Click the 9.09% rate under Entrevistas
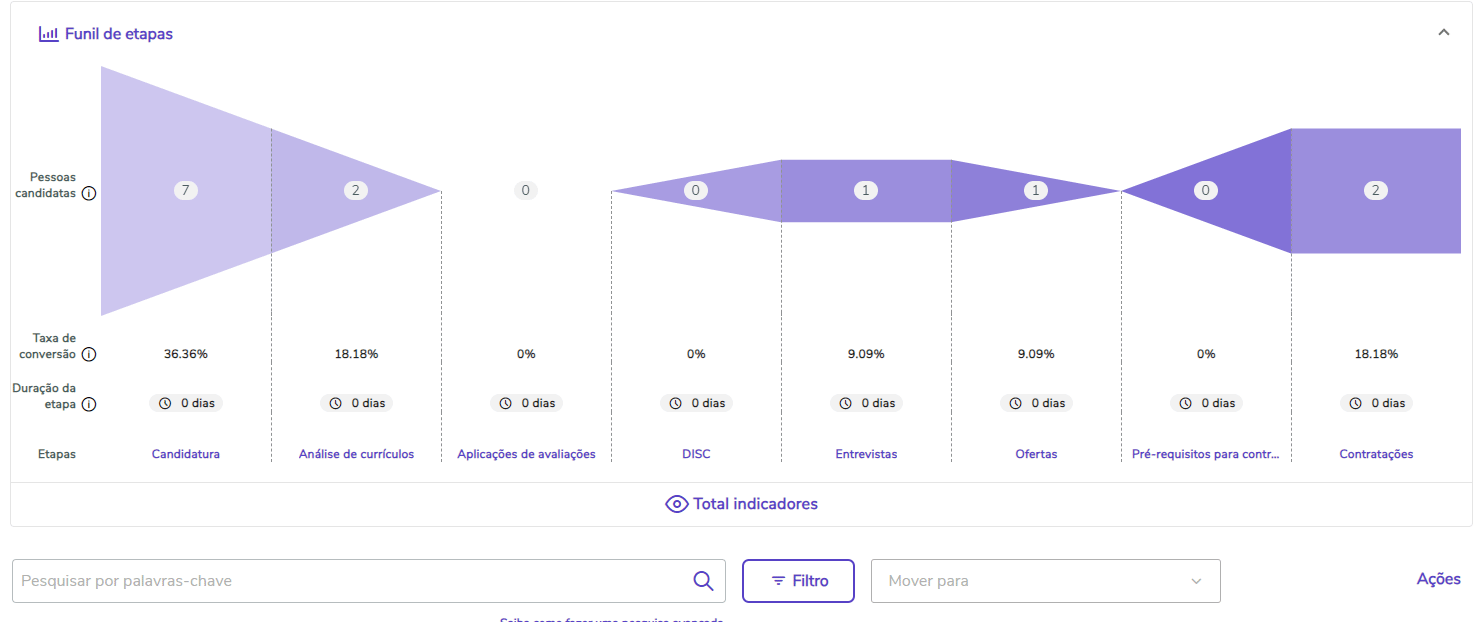 [x=866, y=354]
